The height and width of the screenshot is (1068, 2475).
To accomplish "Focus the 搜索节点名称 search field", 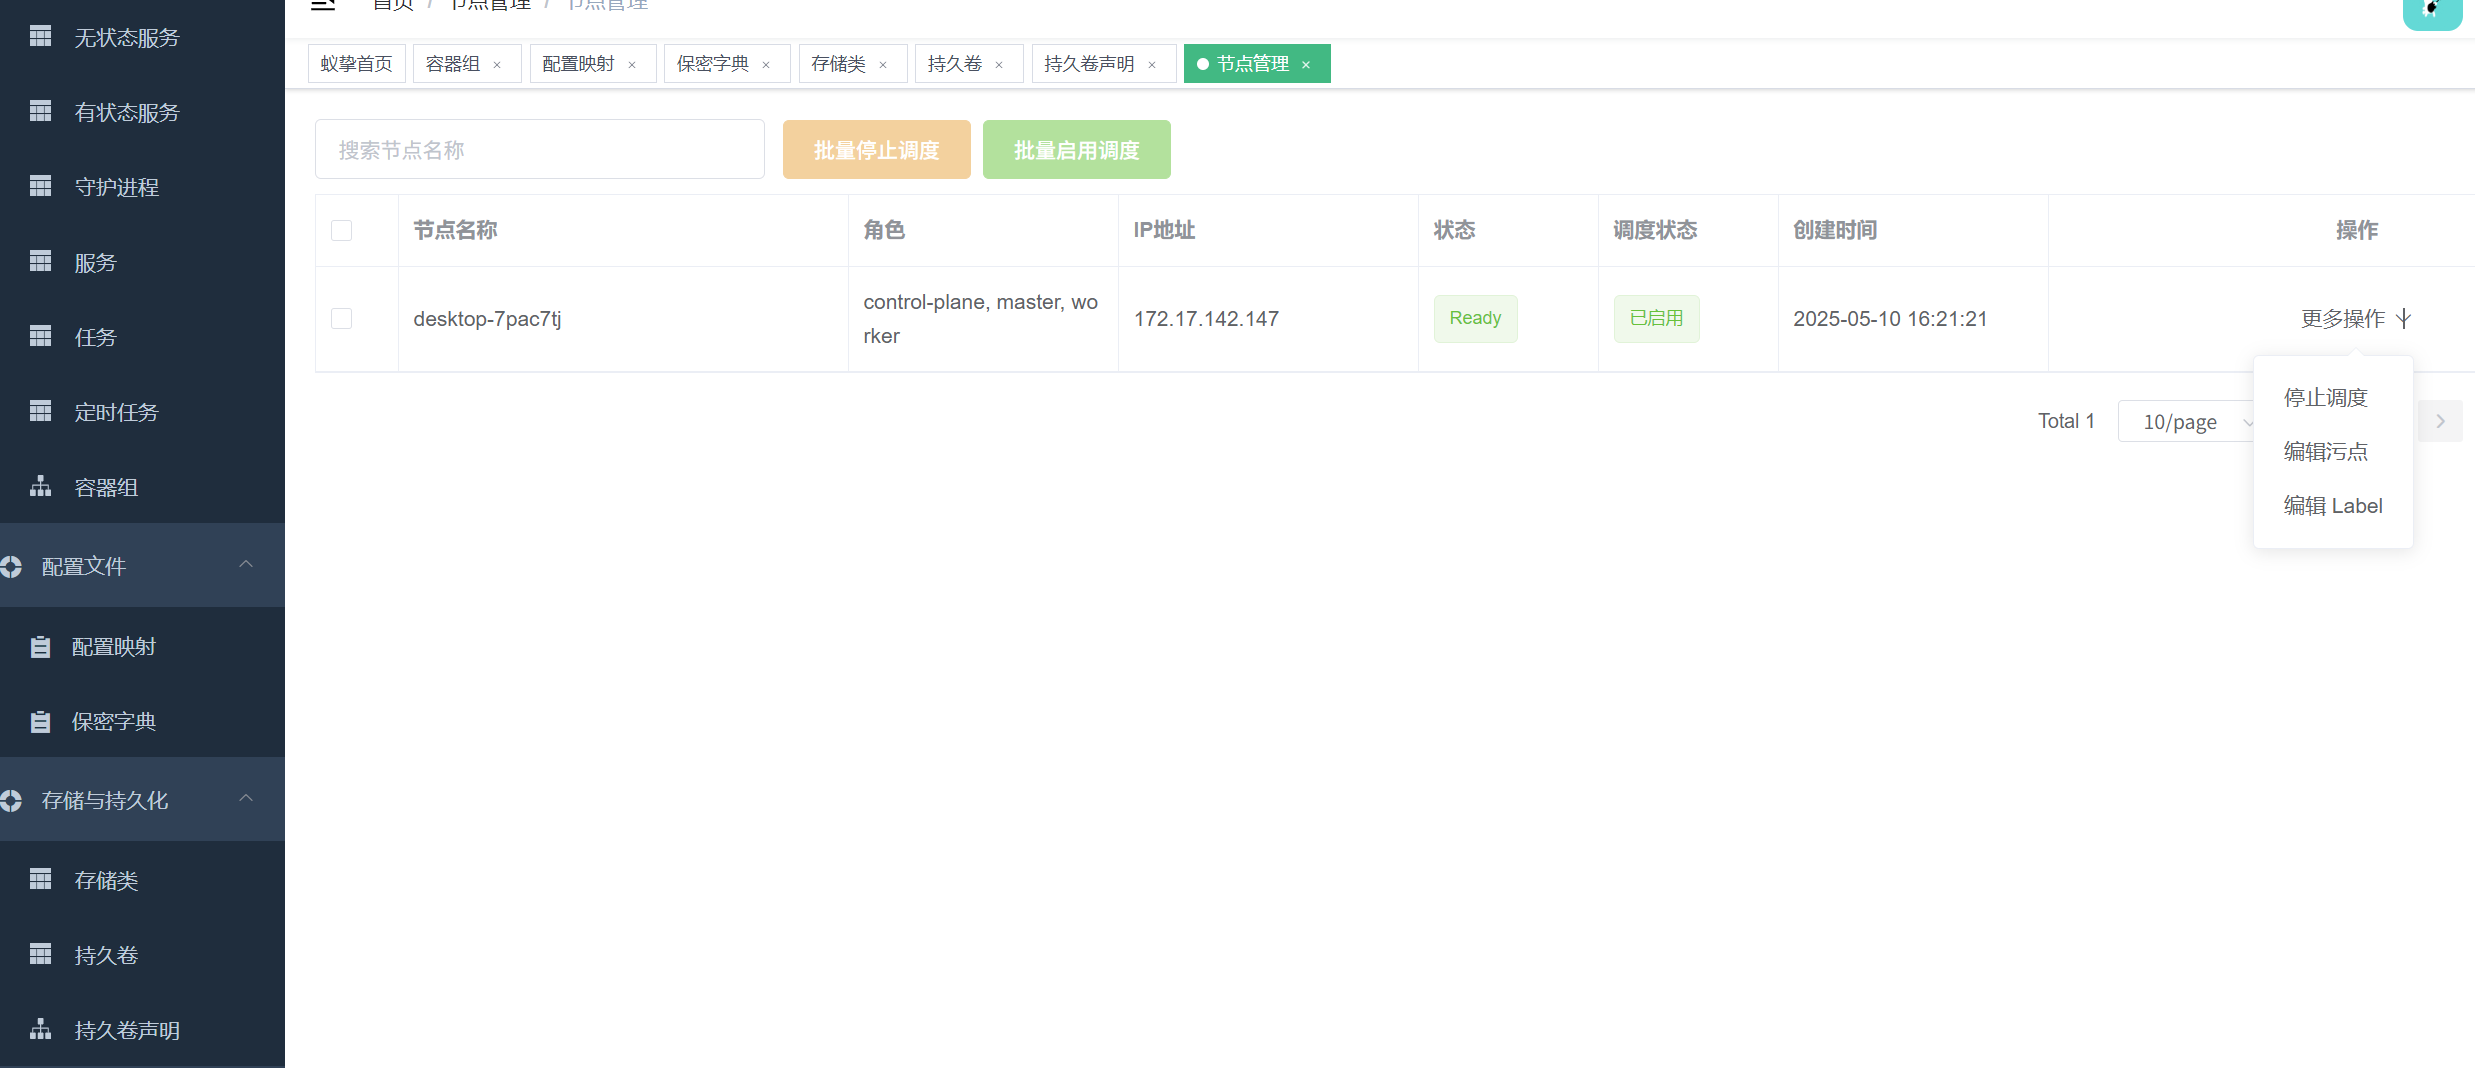I will click(539, 150).
